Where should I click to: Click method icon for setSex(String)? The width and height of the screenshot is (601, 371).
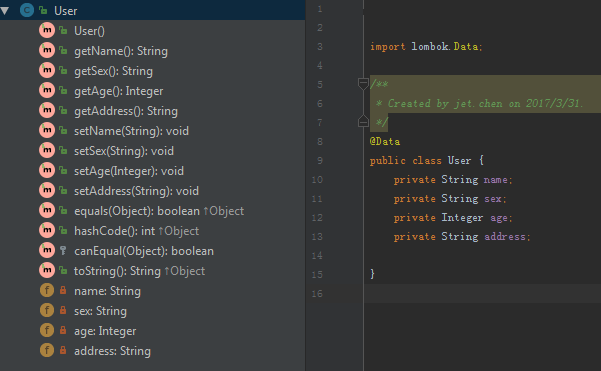pos(47,150)
